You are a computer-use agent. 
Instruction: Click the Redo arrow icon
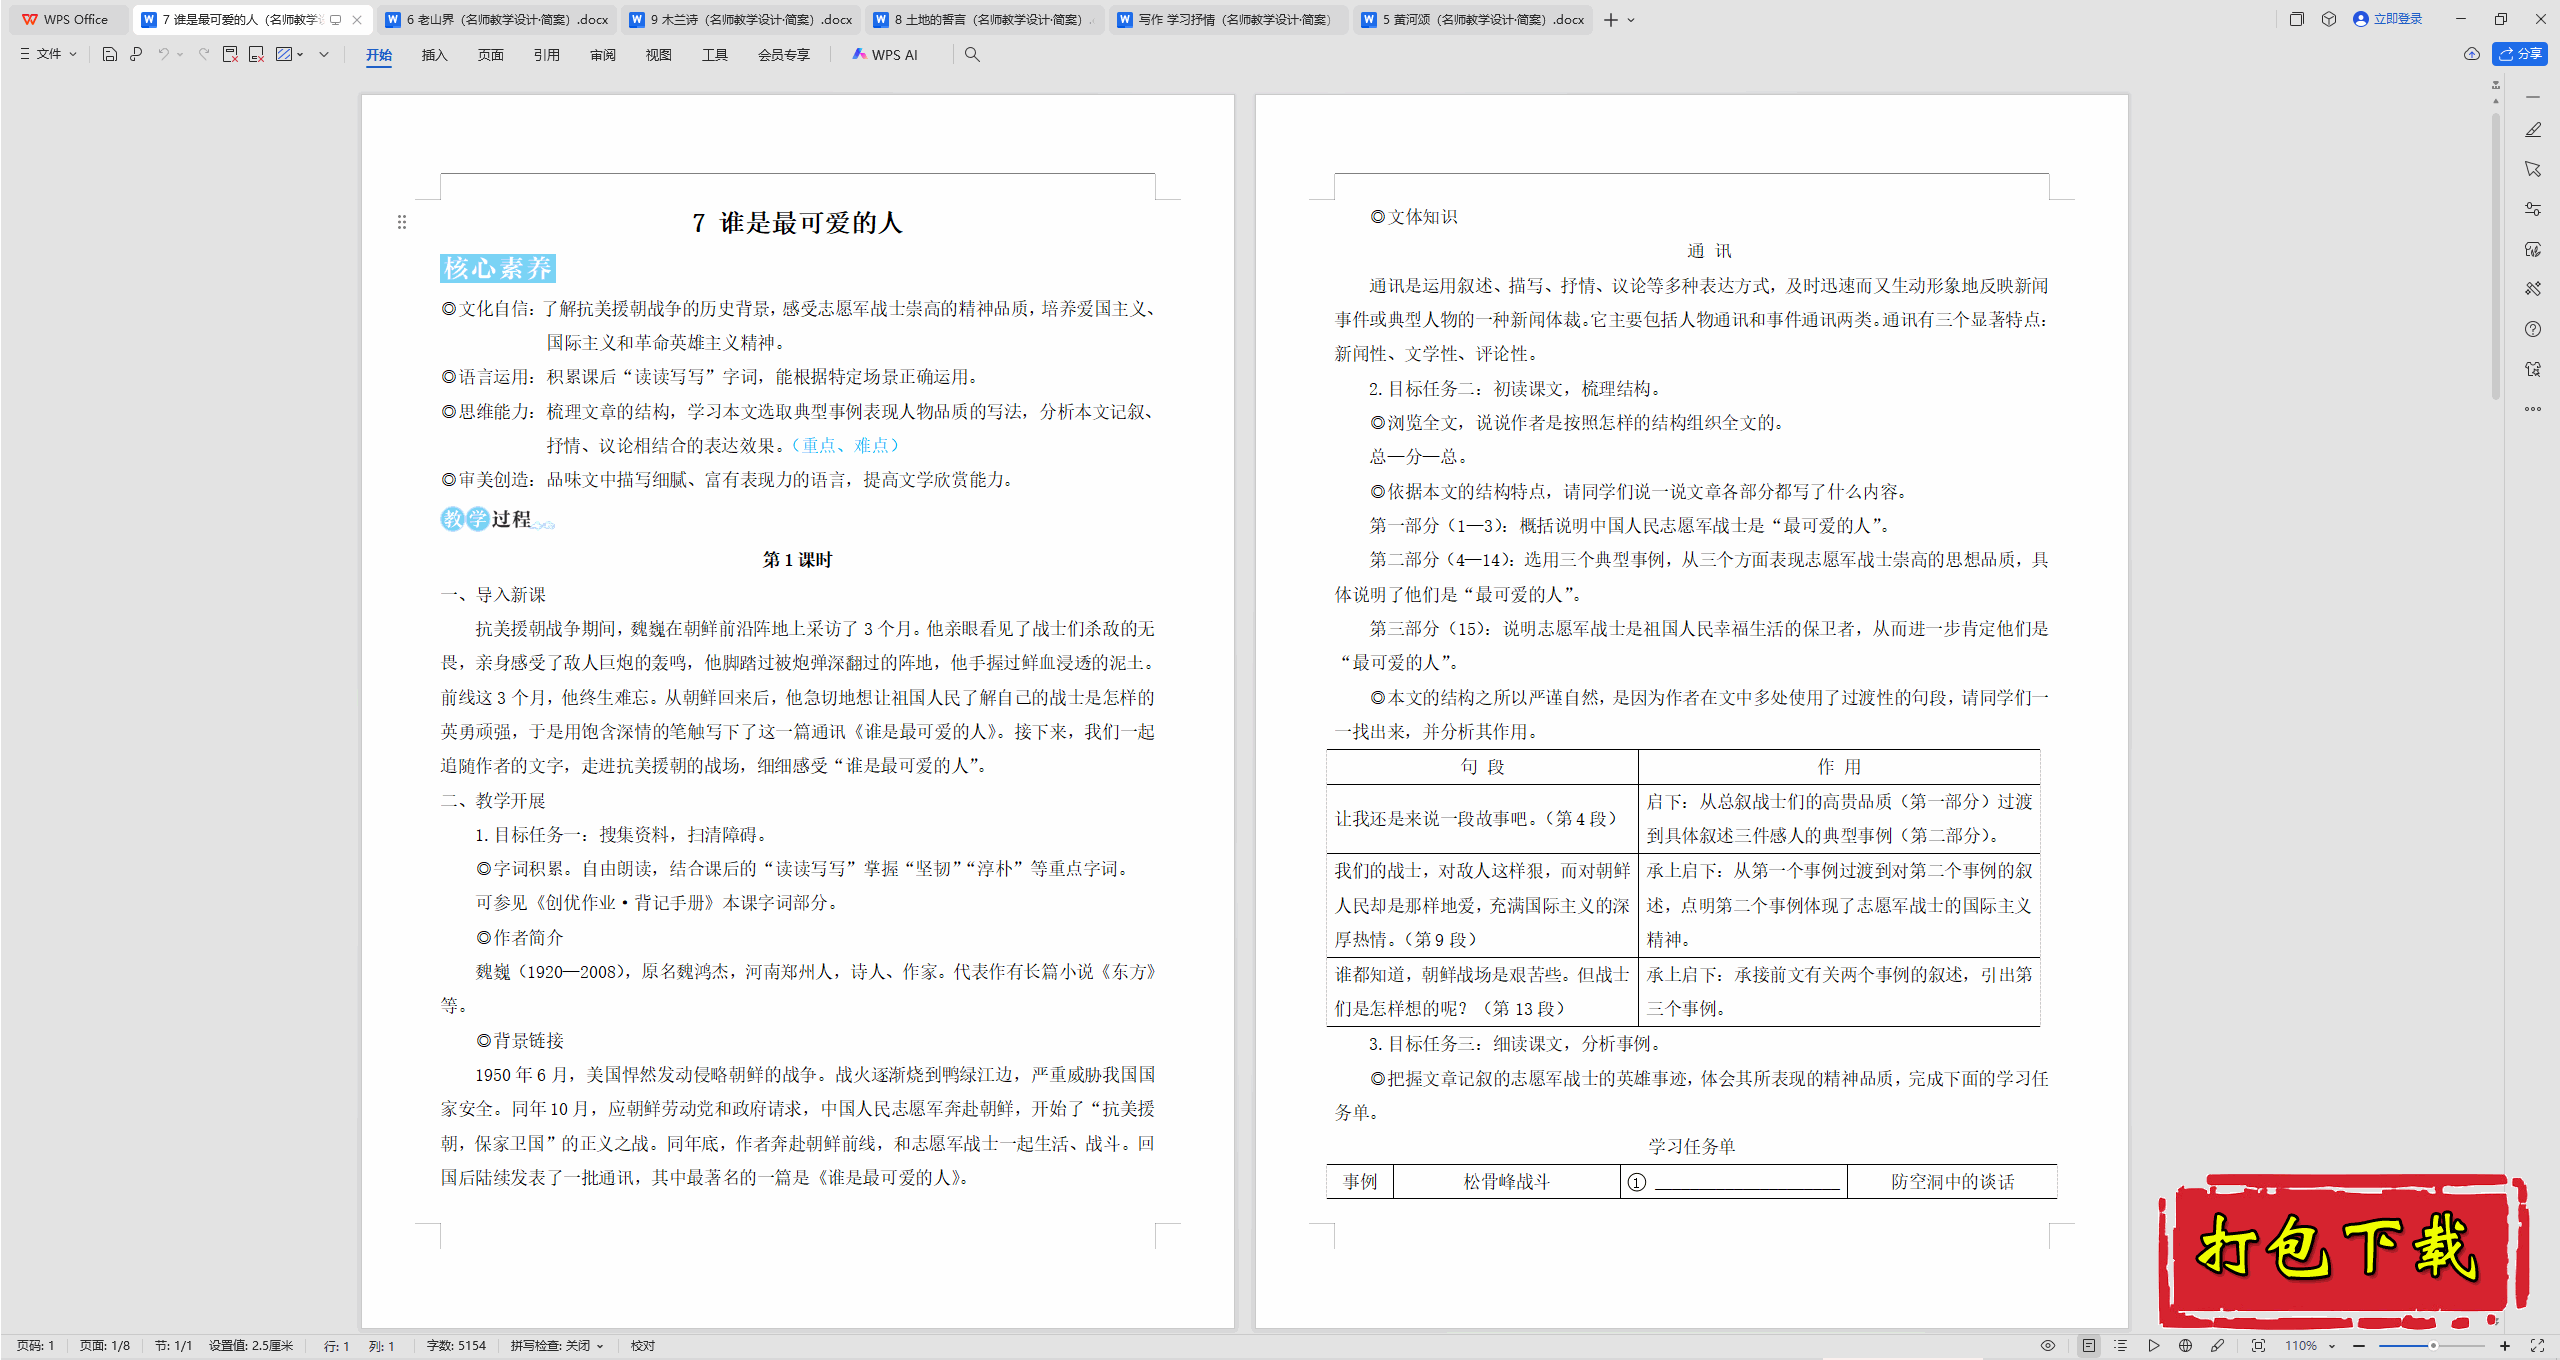204,54
